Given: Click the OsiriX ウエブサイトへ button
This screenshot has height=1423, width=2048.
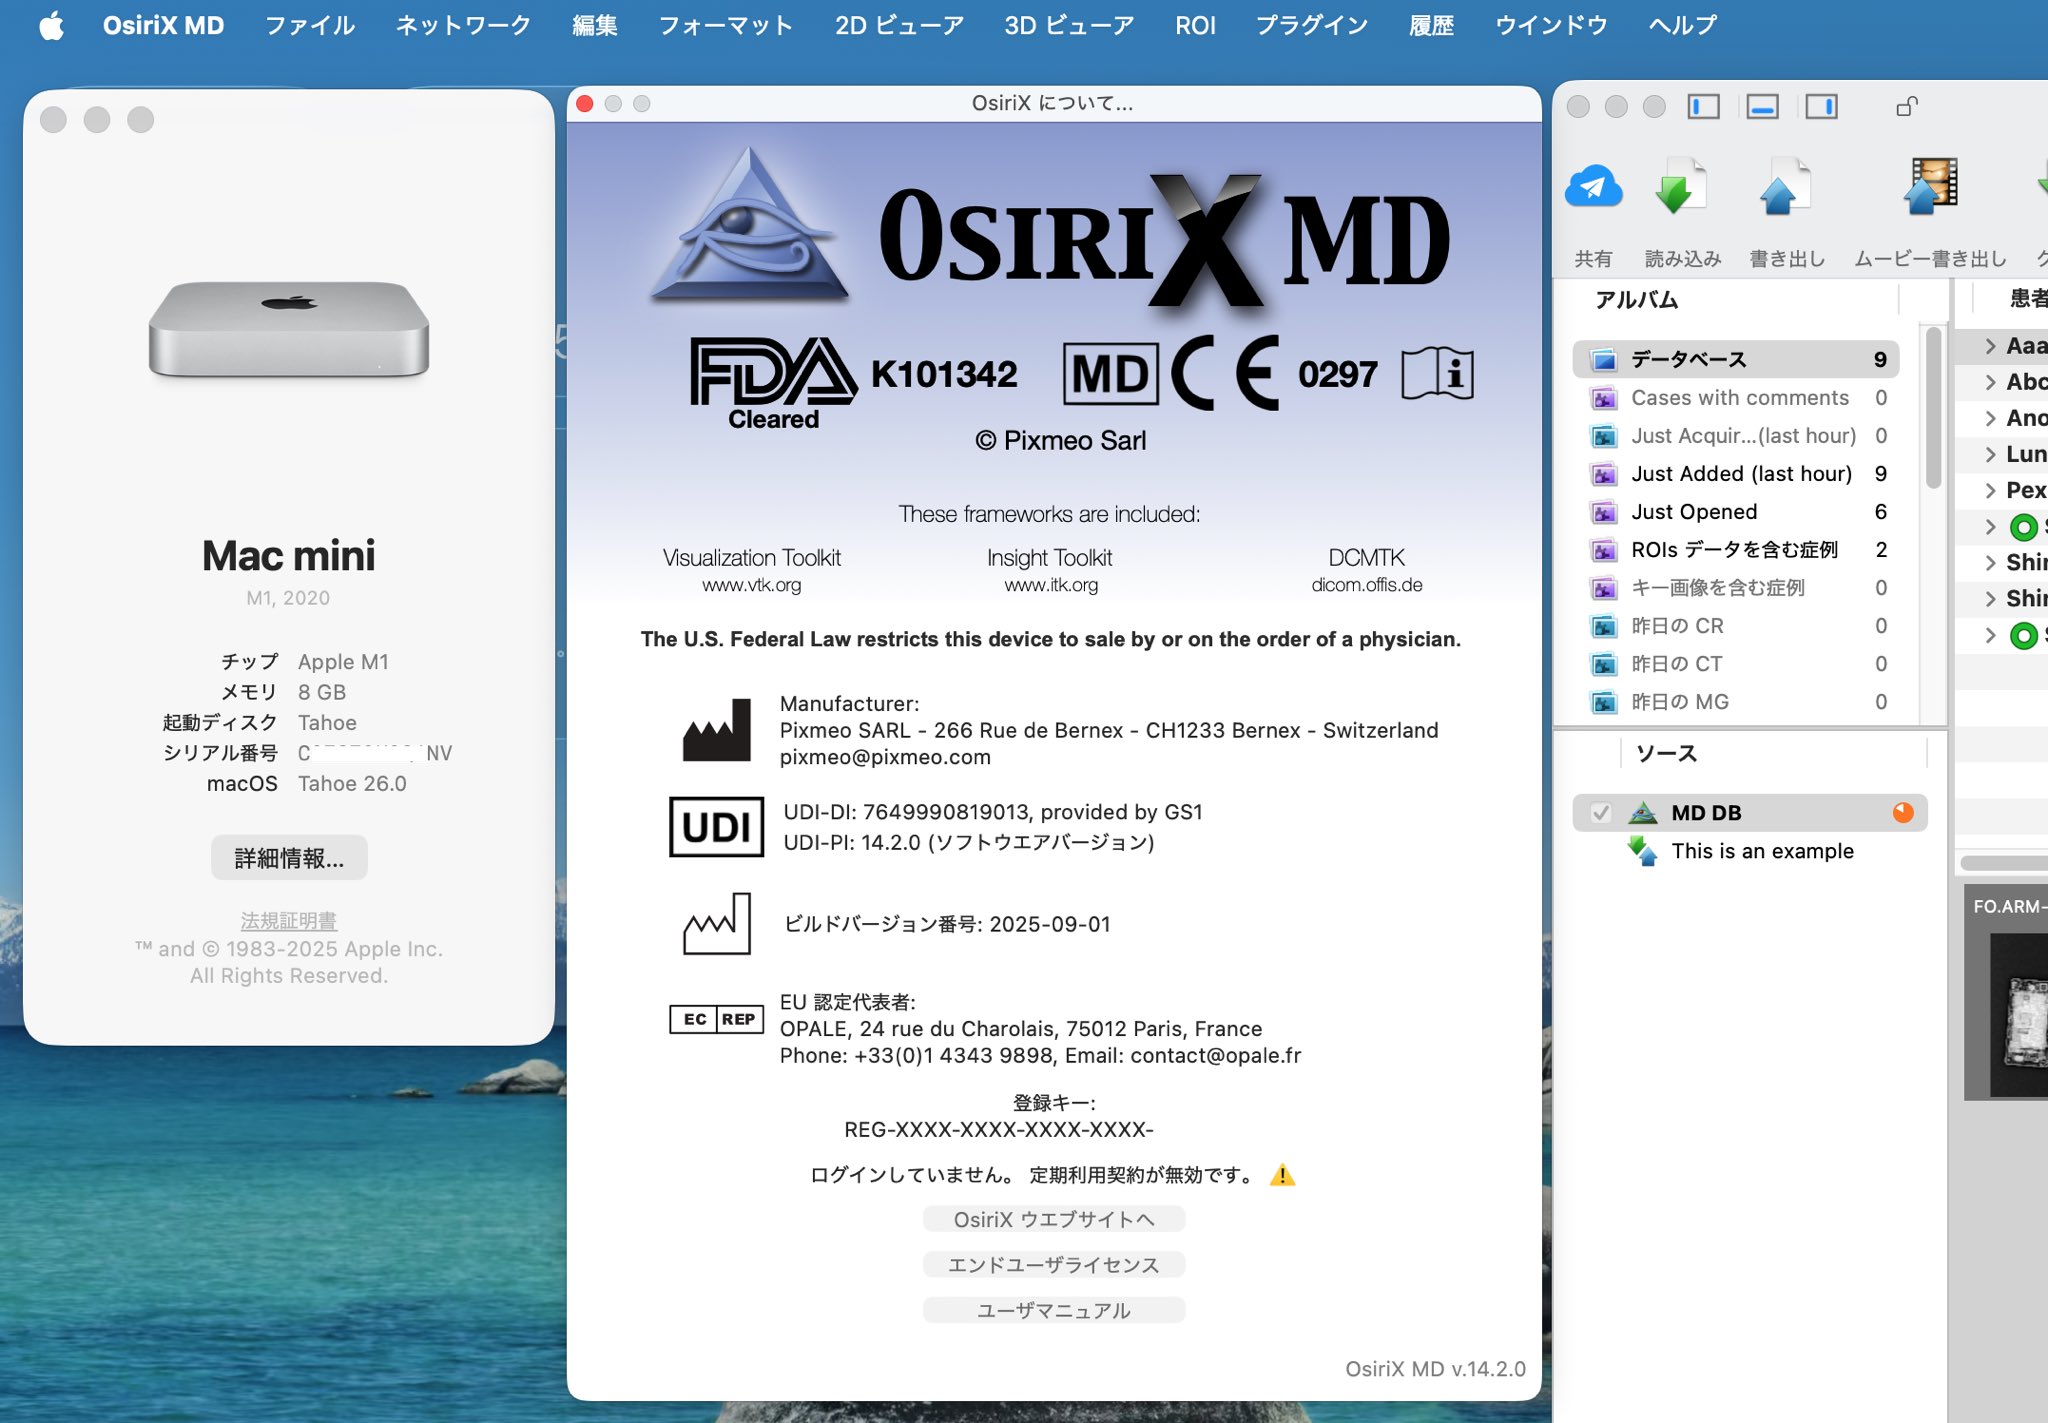Looking at the screenshot, I should click(x=1053, y=1219).
